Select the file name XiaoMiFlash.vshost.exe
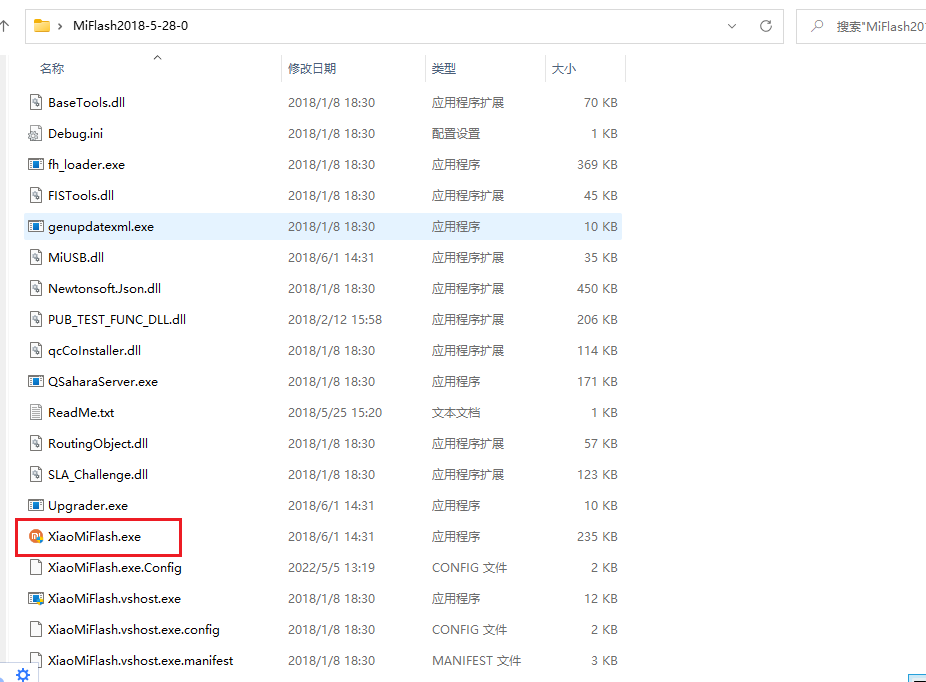 pyautogui.click(x=114, y=599)
